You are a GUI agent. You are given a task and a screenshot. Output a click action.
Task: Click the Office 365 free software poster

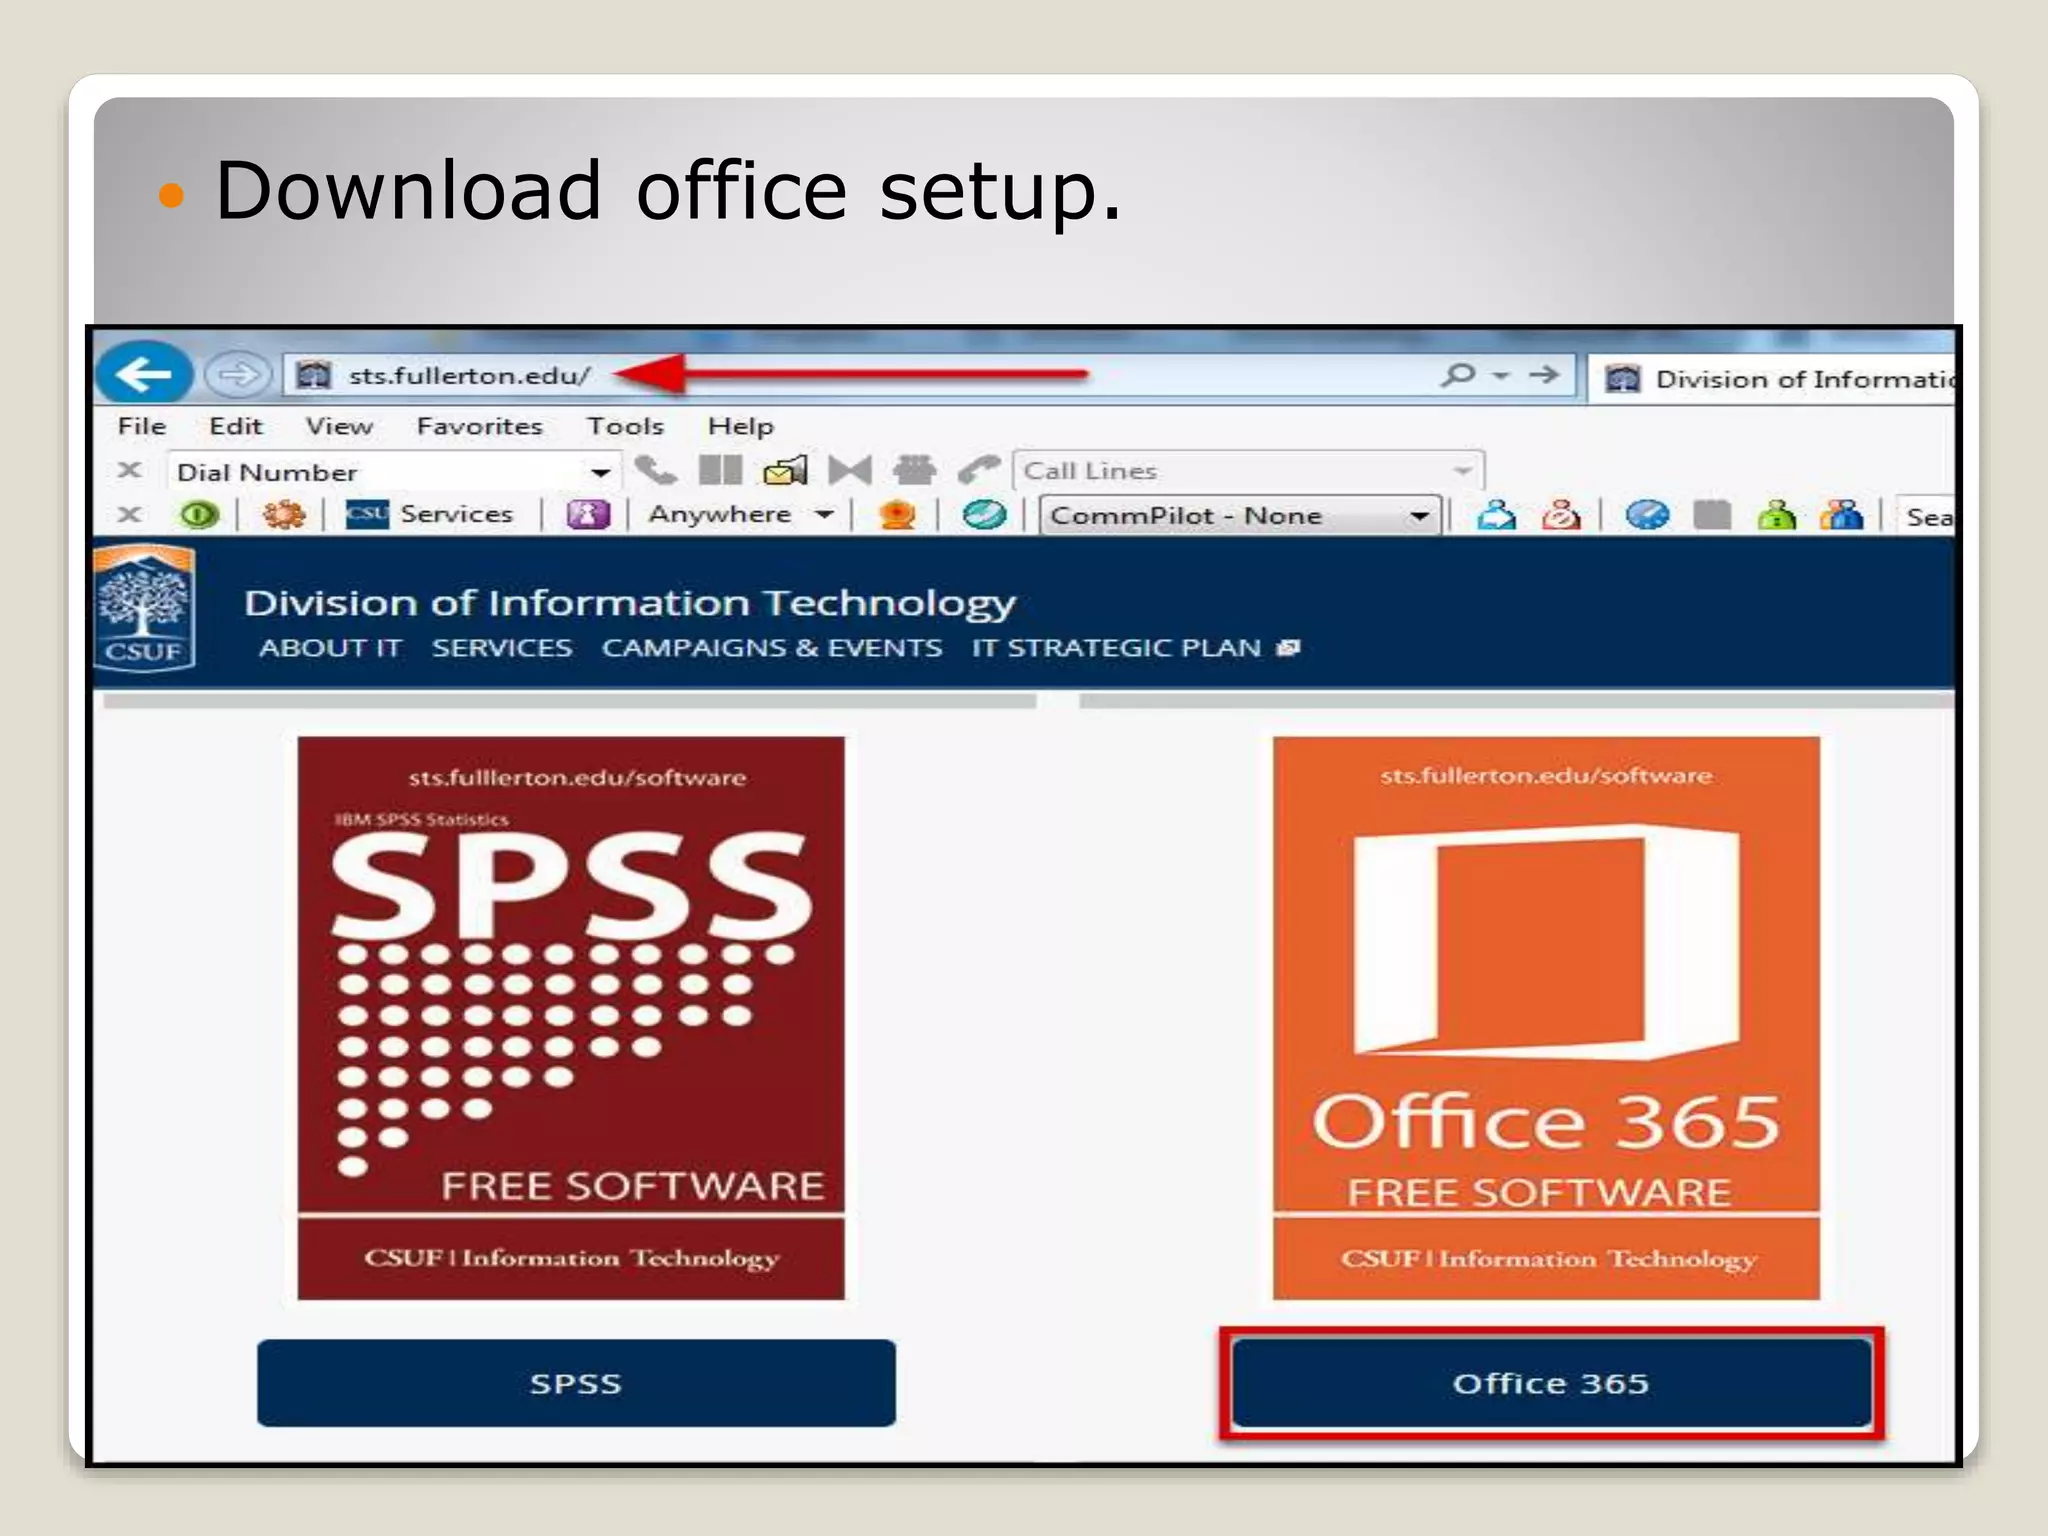click(1546, 1018)
